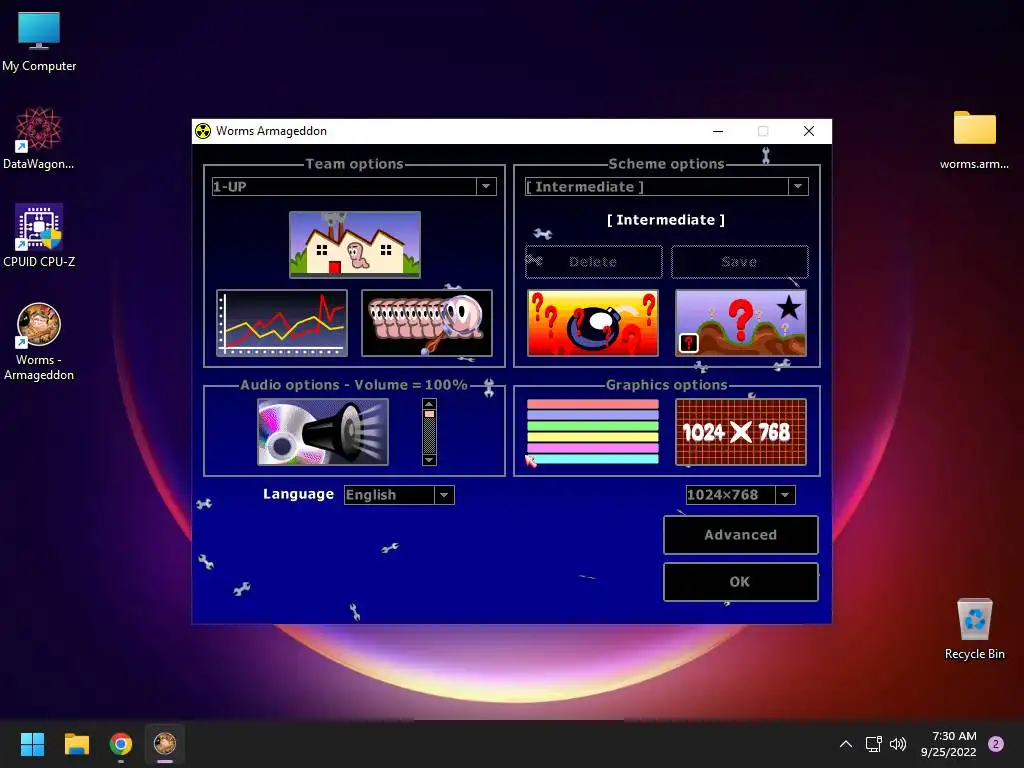Open File Explorer from the taskbar
The height and width of the screenshot is (768, 1024).
point(76,744)
